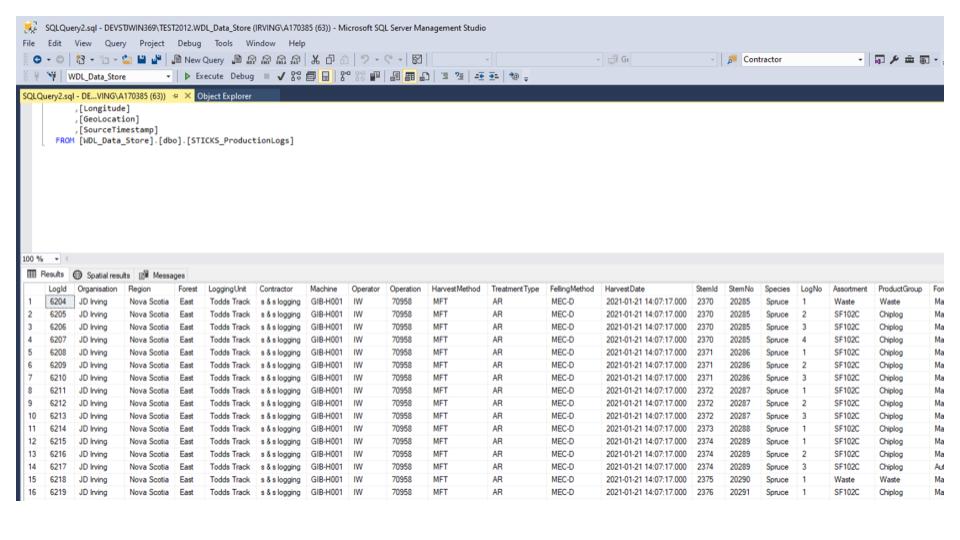Click the Execute button
Viewport: 960px width, 540px height.
pyautogui.click(x=204, y=77)
